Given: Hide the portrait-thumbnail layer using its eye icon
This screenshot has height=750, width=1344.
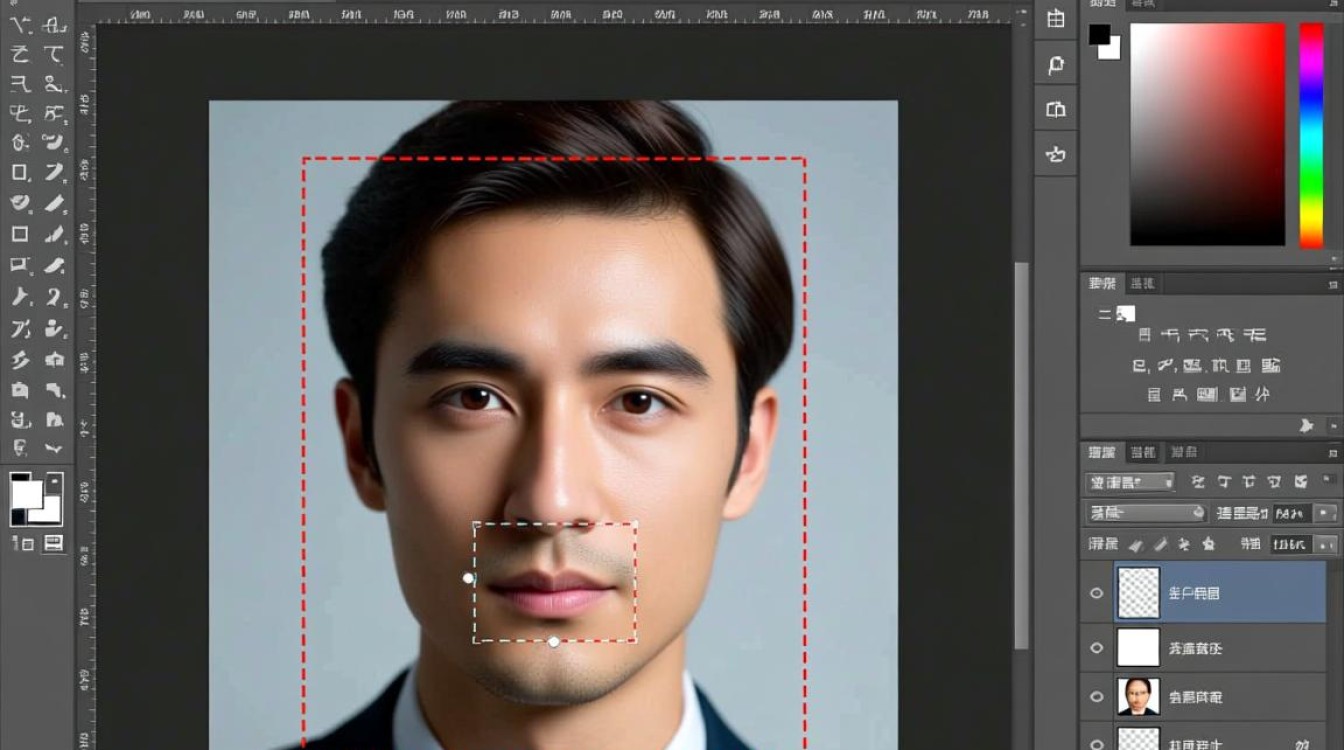Looking at the screenshot, I should (x=1096, y=697).
